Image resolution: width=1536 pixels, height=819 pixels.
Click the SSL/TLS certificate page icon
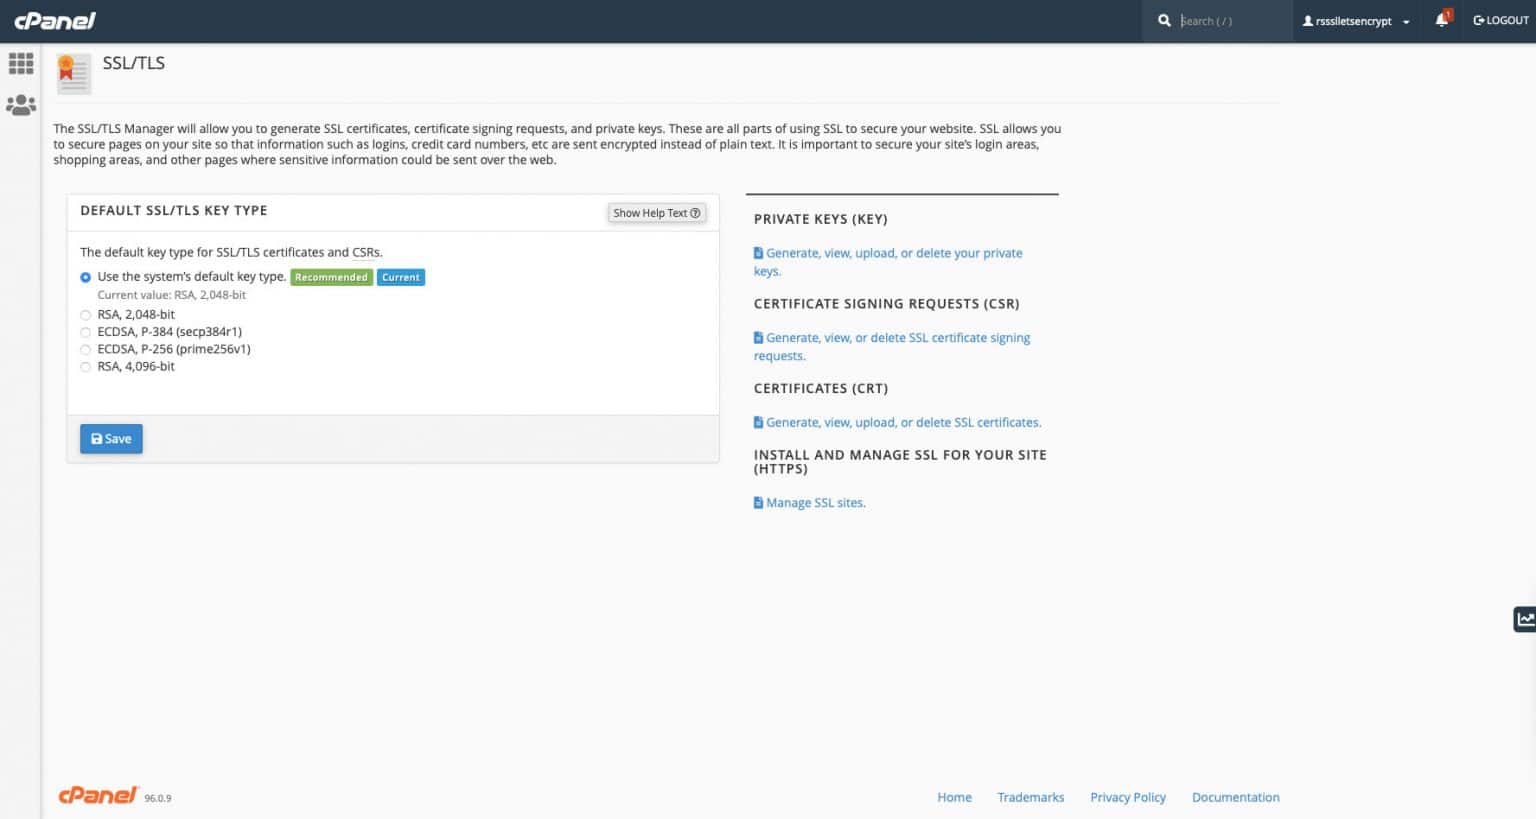click(x=73, y=73)
